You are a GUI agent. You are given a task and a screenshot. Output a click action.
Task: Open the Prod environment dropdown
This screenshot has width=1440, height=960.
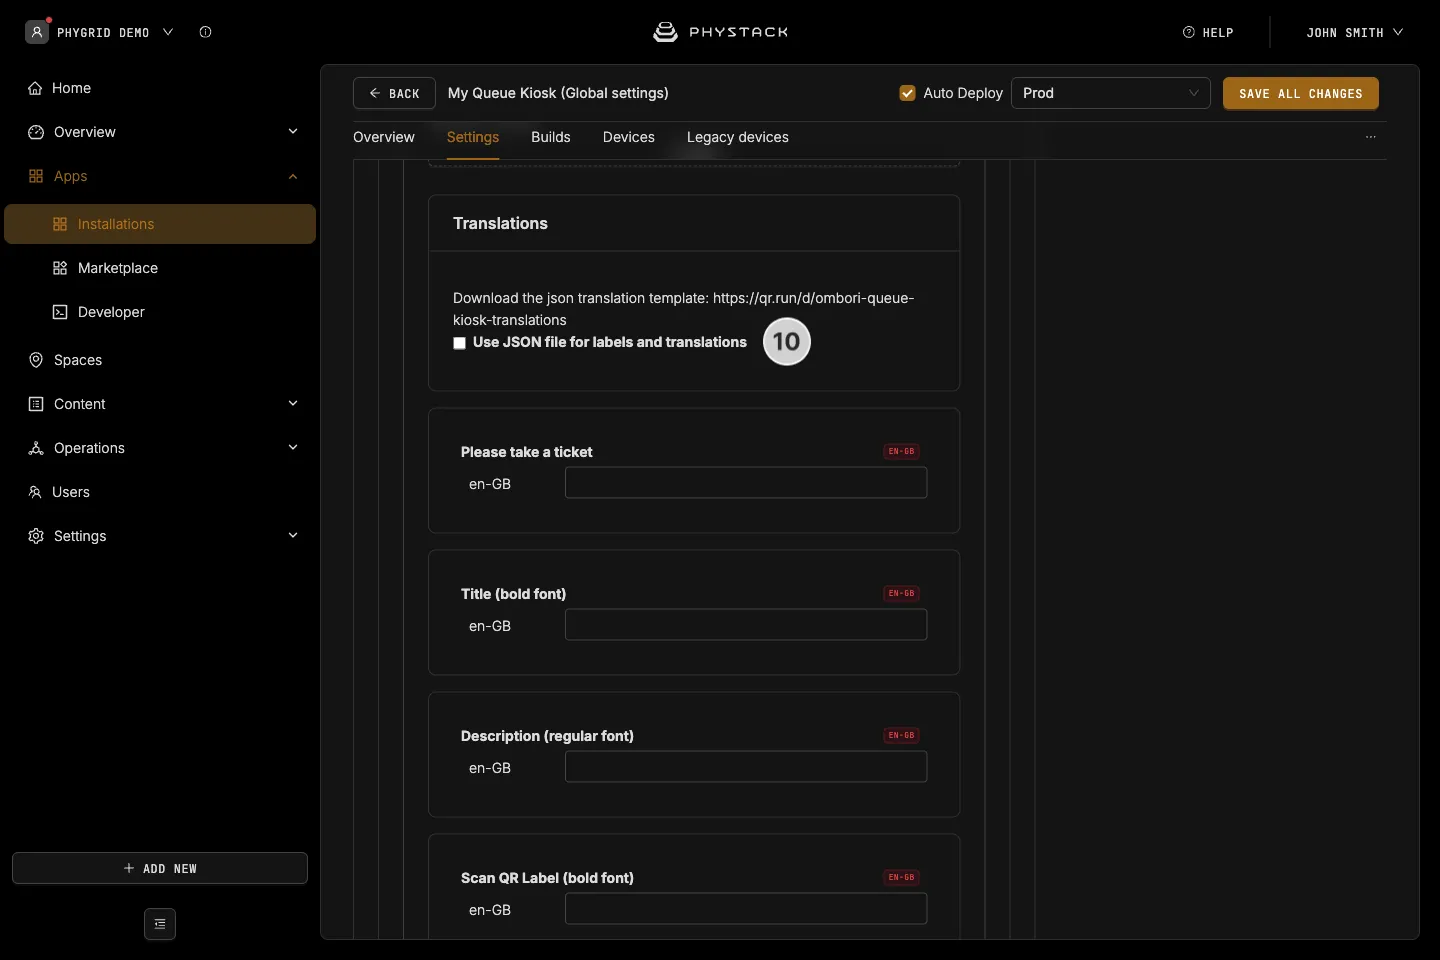(1111, 93)
